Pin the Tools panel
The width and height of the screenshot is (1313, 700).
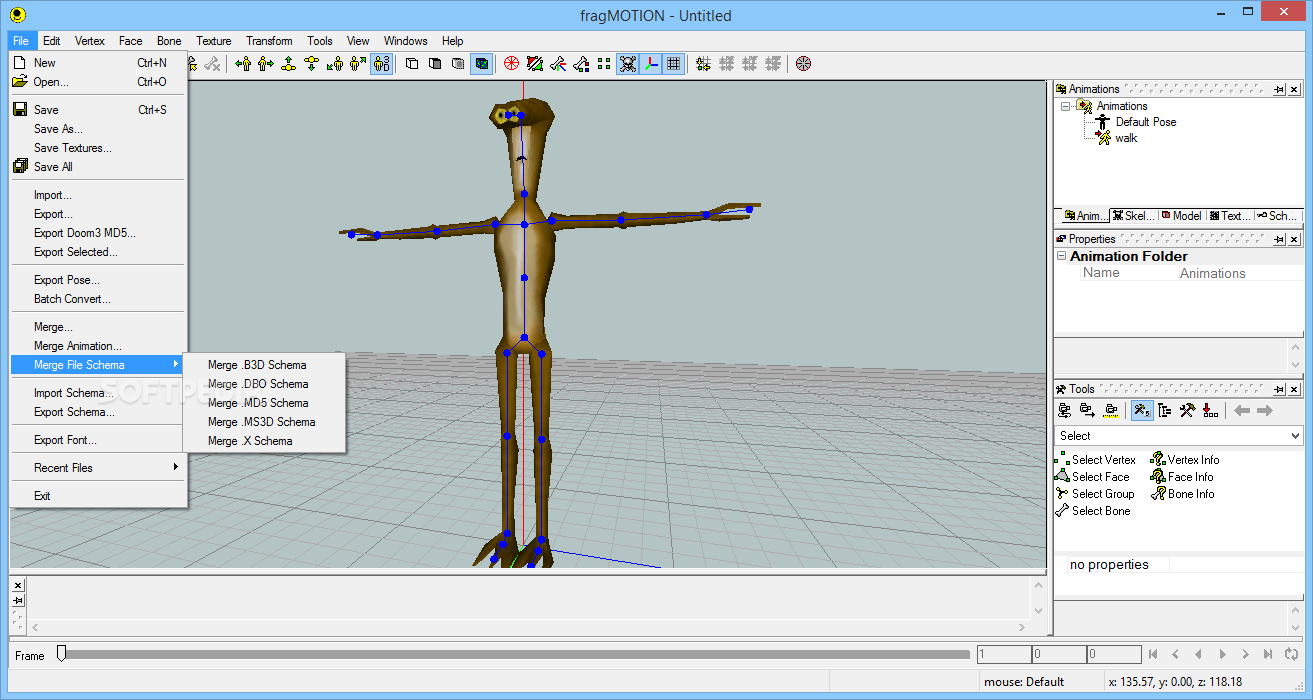pos(1279,389)
